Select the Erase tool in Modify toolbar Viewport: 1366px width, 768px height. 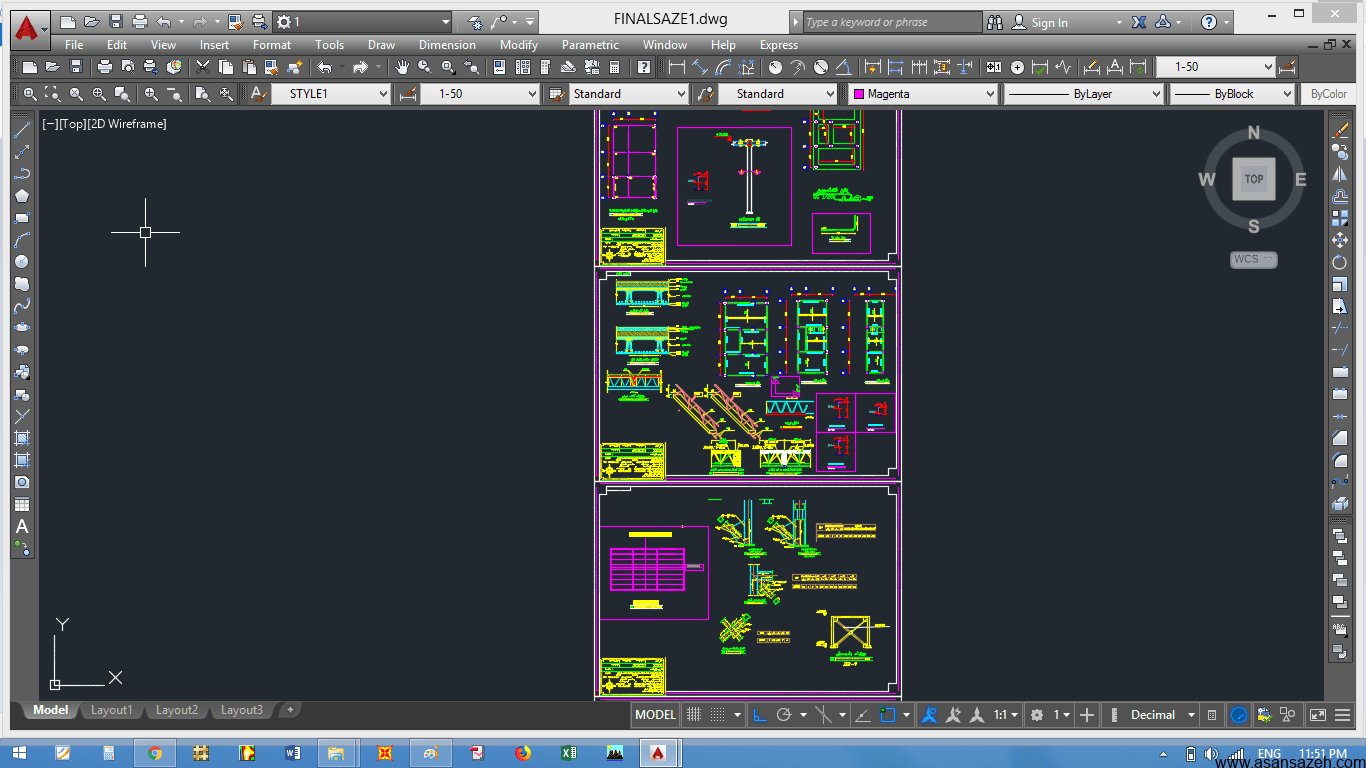(x=1340, y=130)
